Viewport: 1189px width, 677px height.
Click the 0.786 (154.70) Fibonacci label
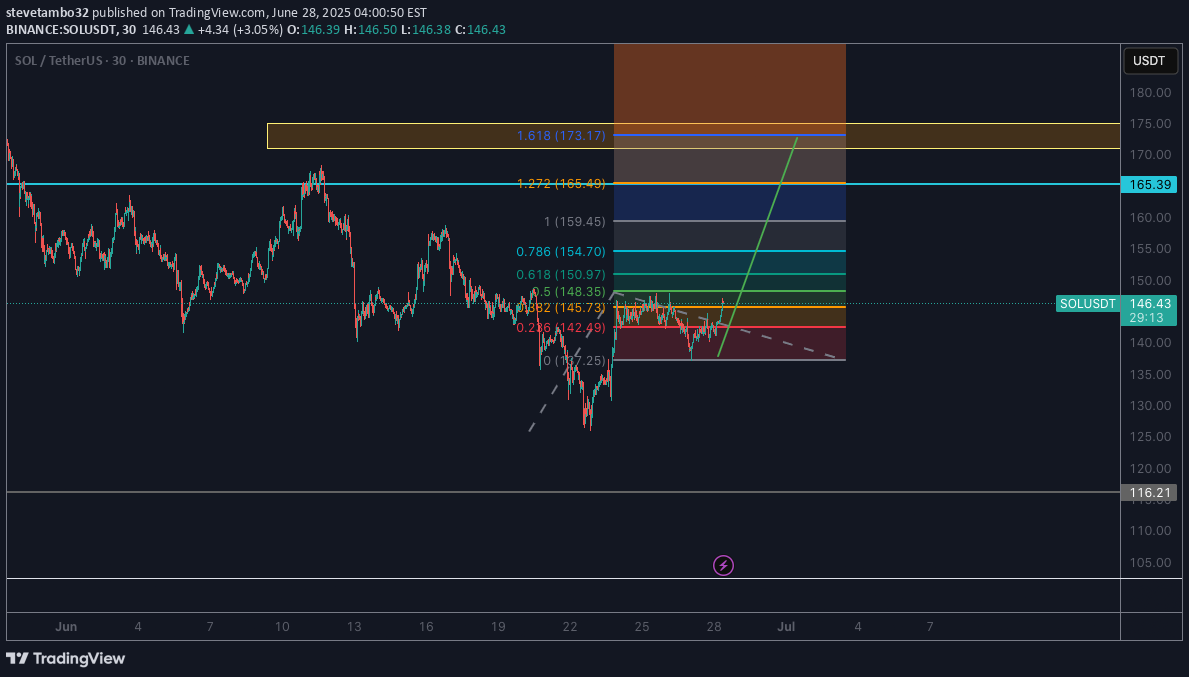click(x=561, y=252)
